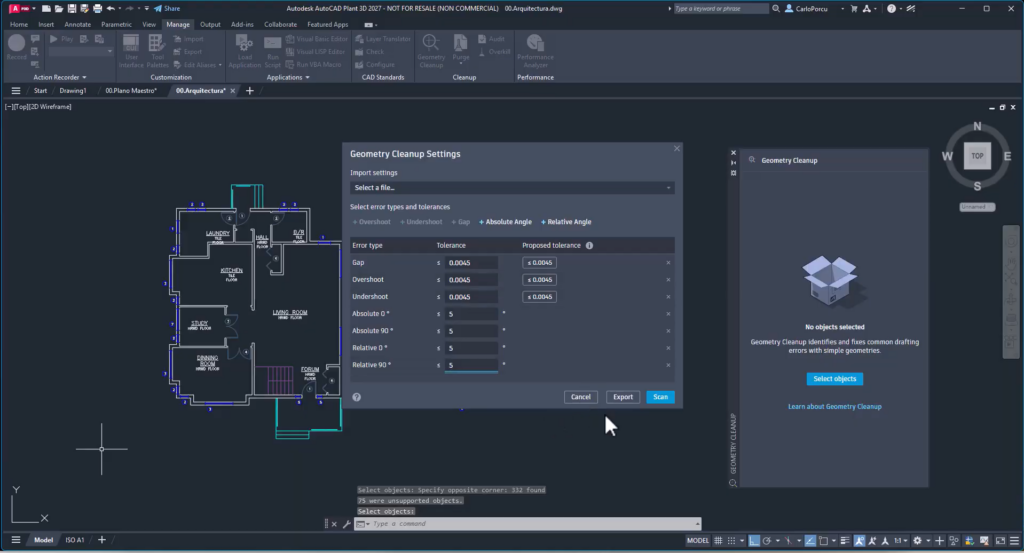The image size is (1024, 553).
Task: Expand the Applications panel arrow
Action: (x=308, y=77)
